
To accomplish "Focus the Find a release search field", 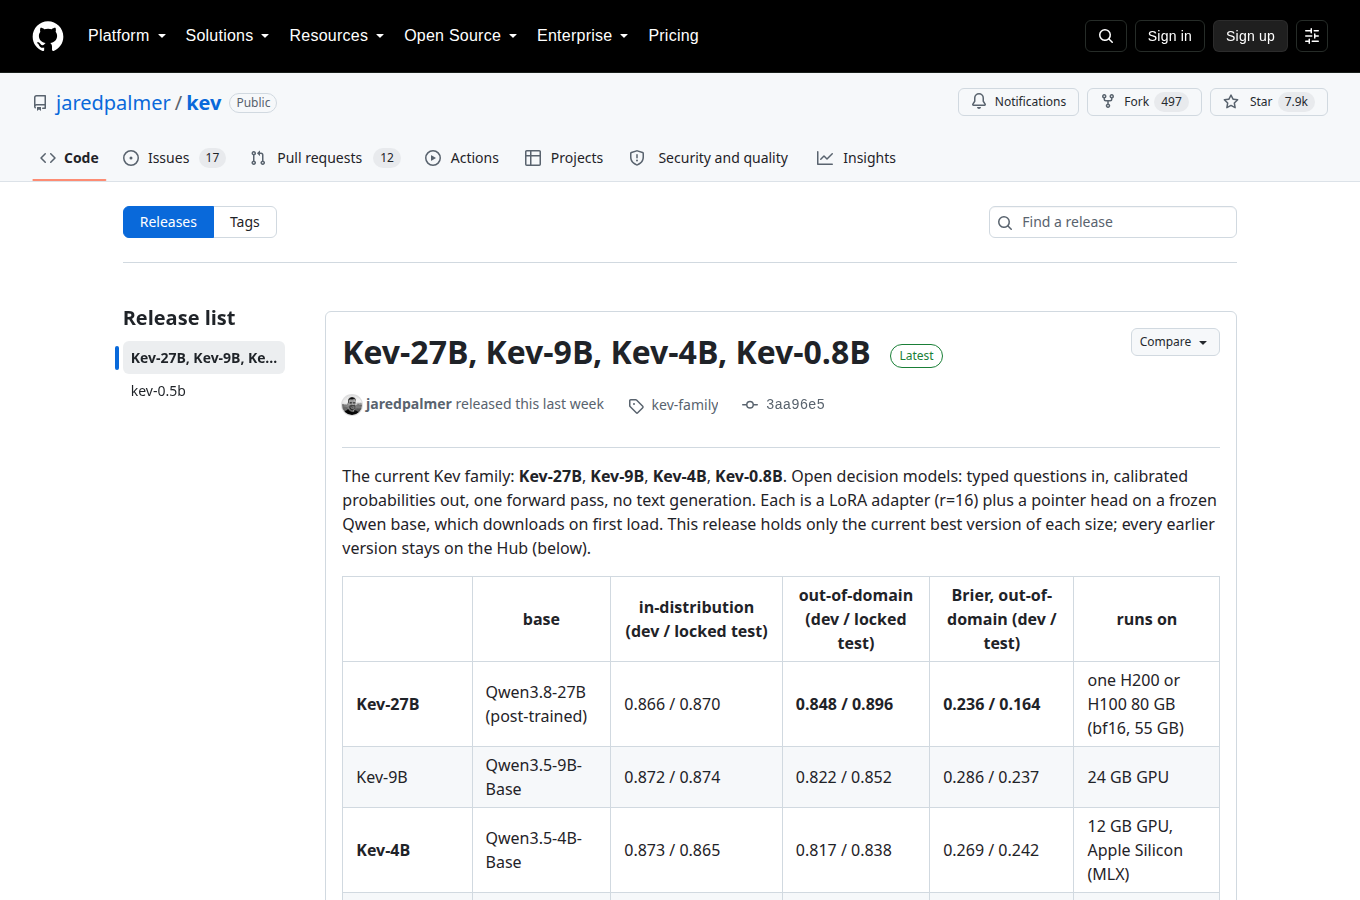I will [x=1113, y=222].
